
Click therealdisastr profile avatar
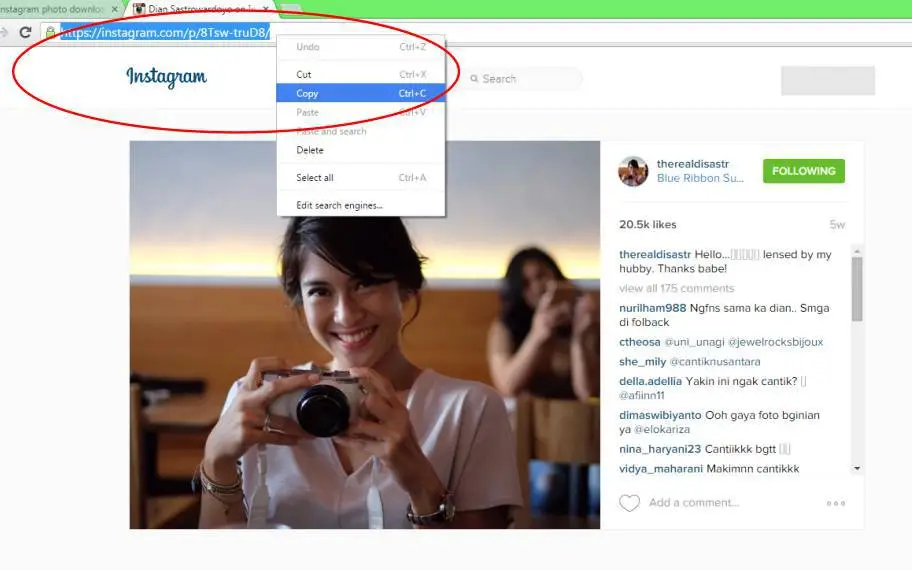pyautogui.click(x=633, y=171)
